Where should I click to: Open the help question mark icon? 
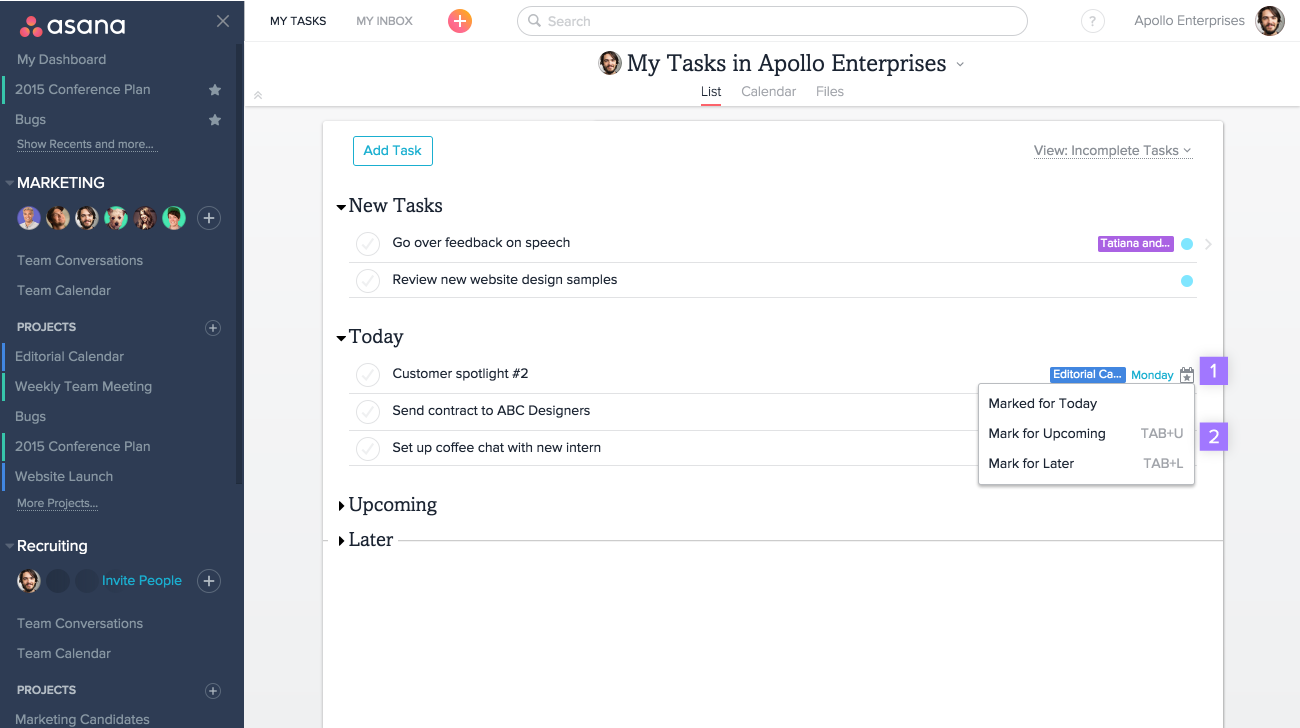click(x=1093, y=21)
